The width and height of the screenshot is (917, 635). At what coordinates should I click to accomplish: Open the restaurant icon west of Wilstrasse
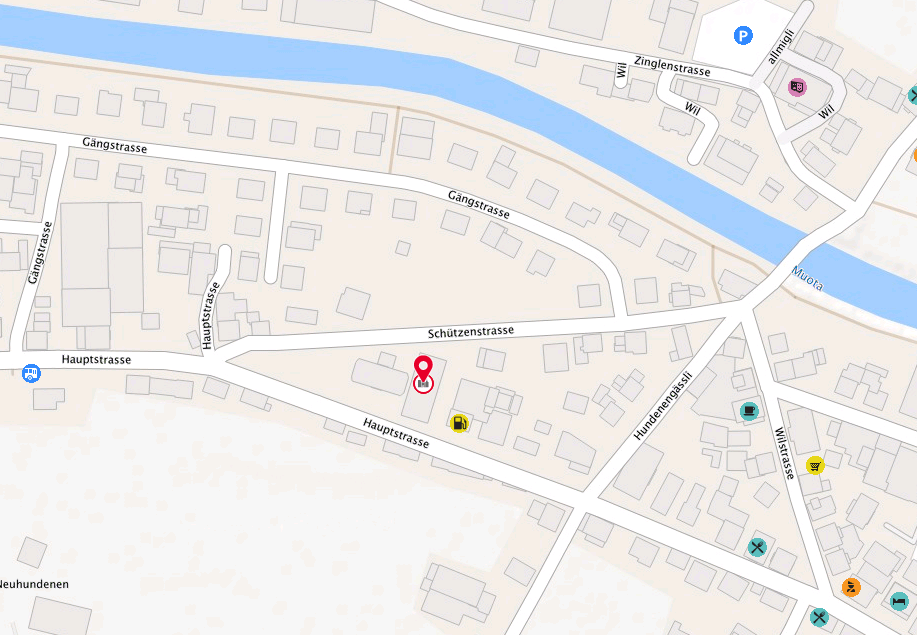[x=757, y=547]
